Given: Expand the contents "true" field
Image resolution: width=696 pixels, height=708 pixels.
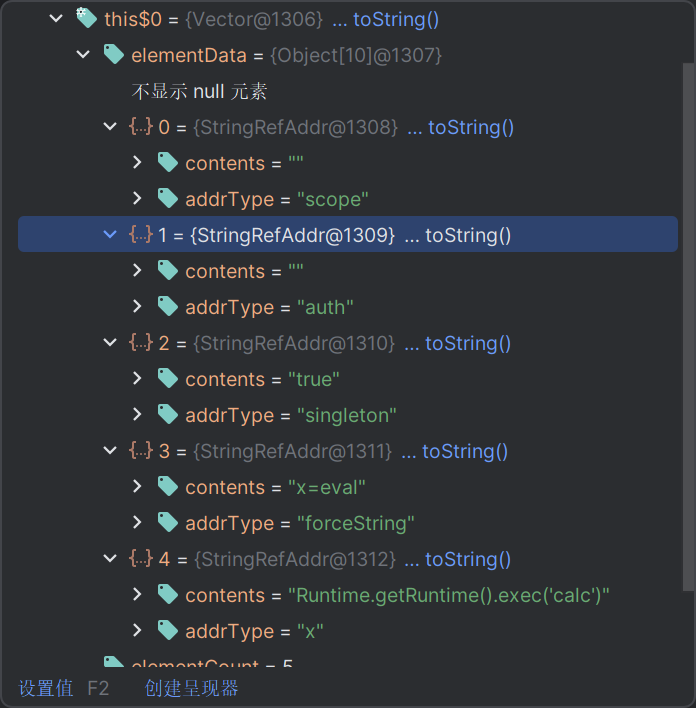Looking at the screenshot, I should pos(138,379).
